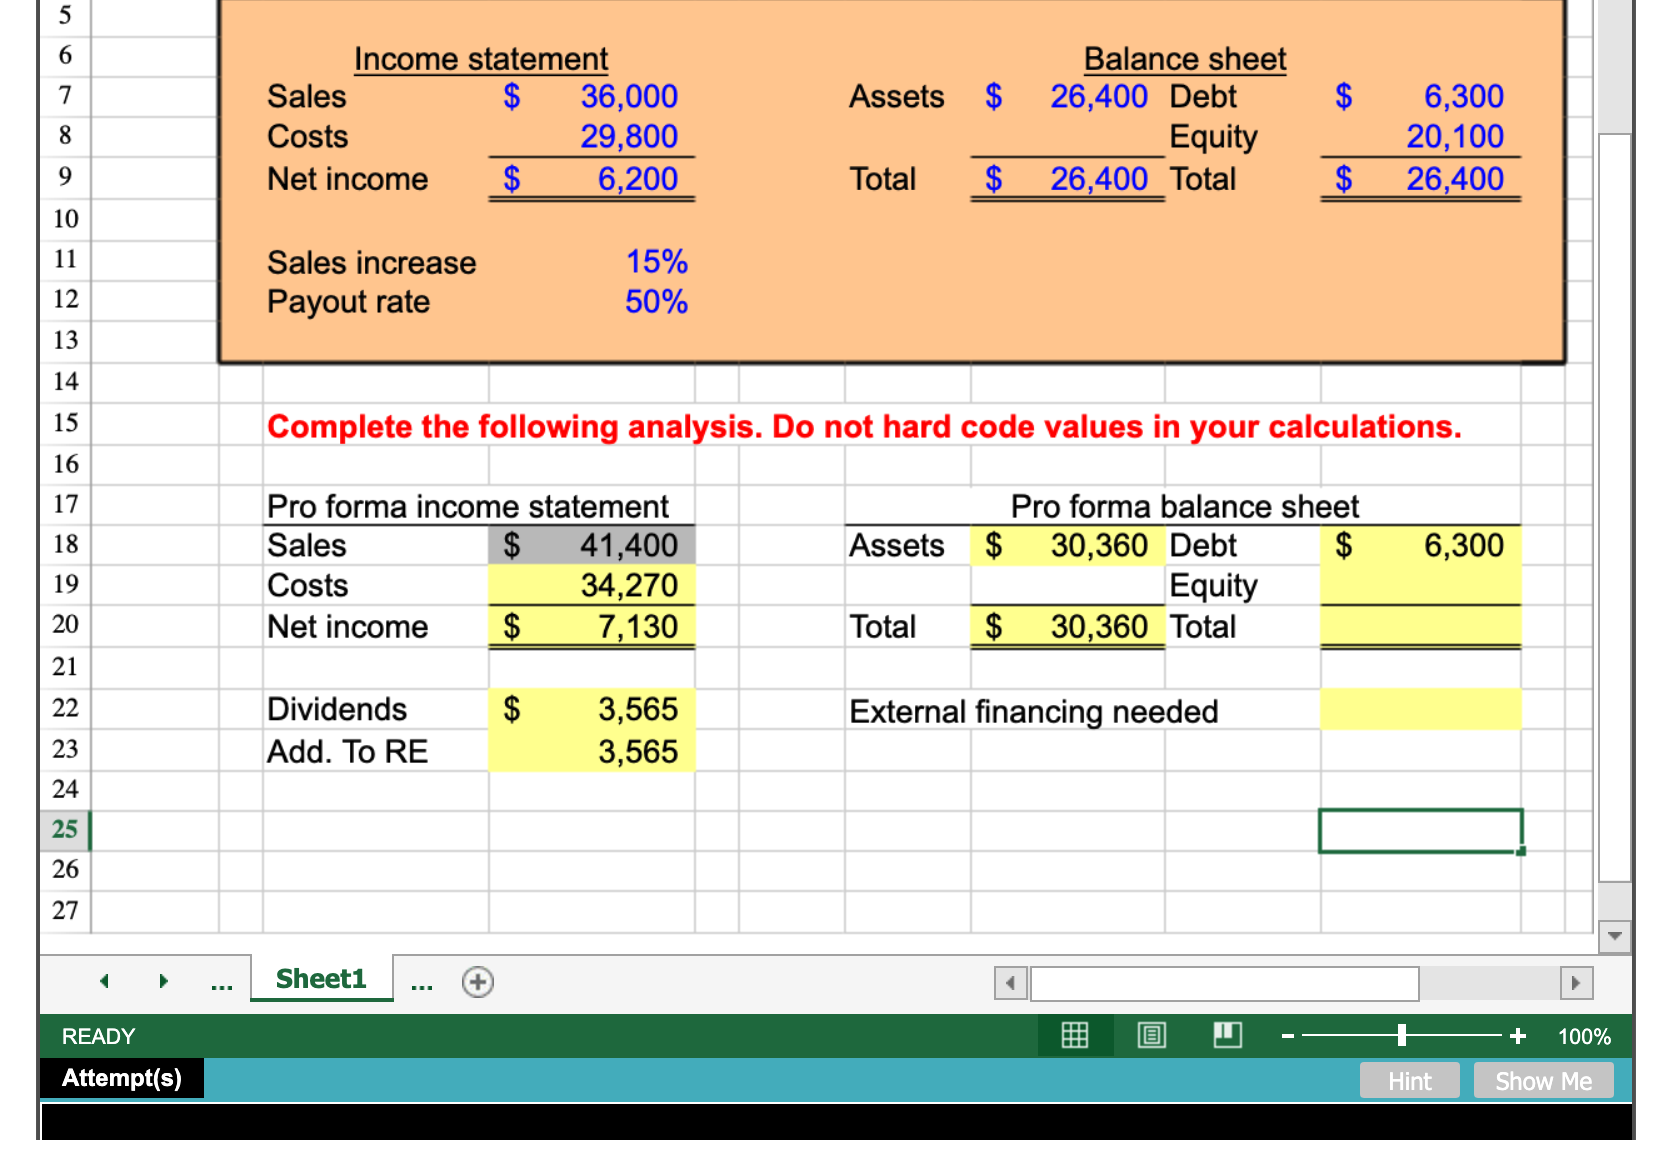Click the zoom out minus icon
Viewport: 1664px width, 1158px height.
[x=1288, y=1036]
